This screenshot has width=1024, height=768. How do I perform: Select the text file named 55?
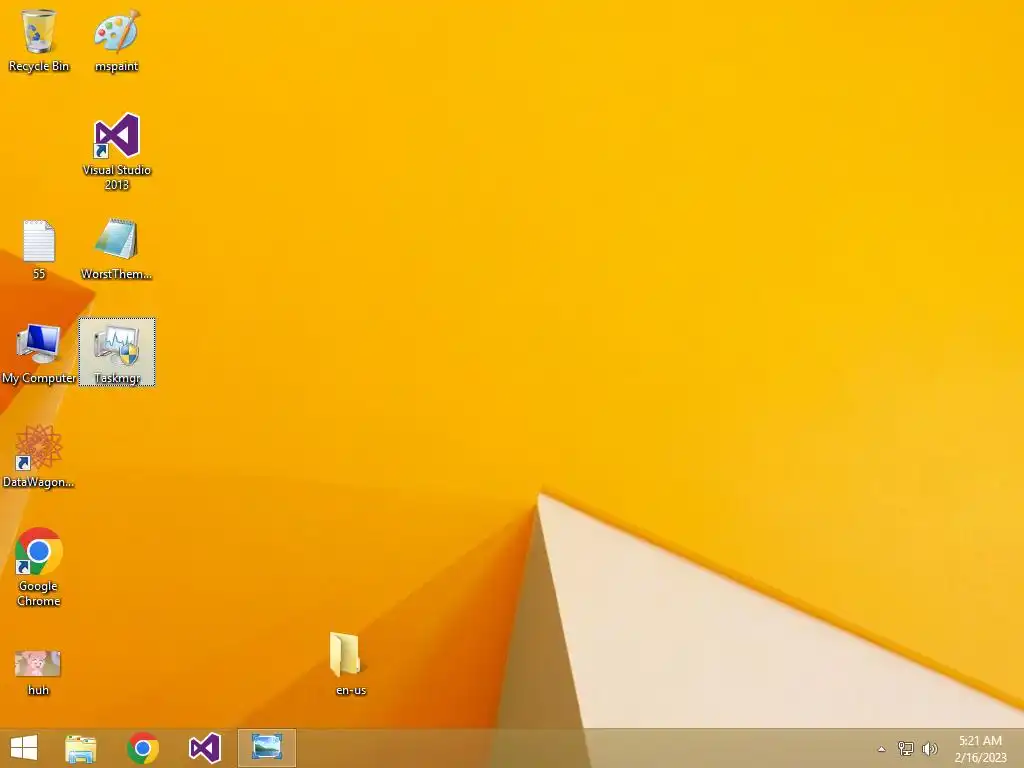point(39,249)
